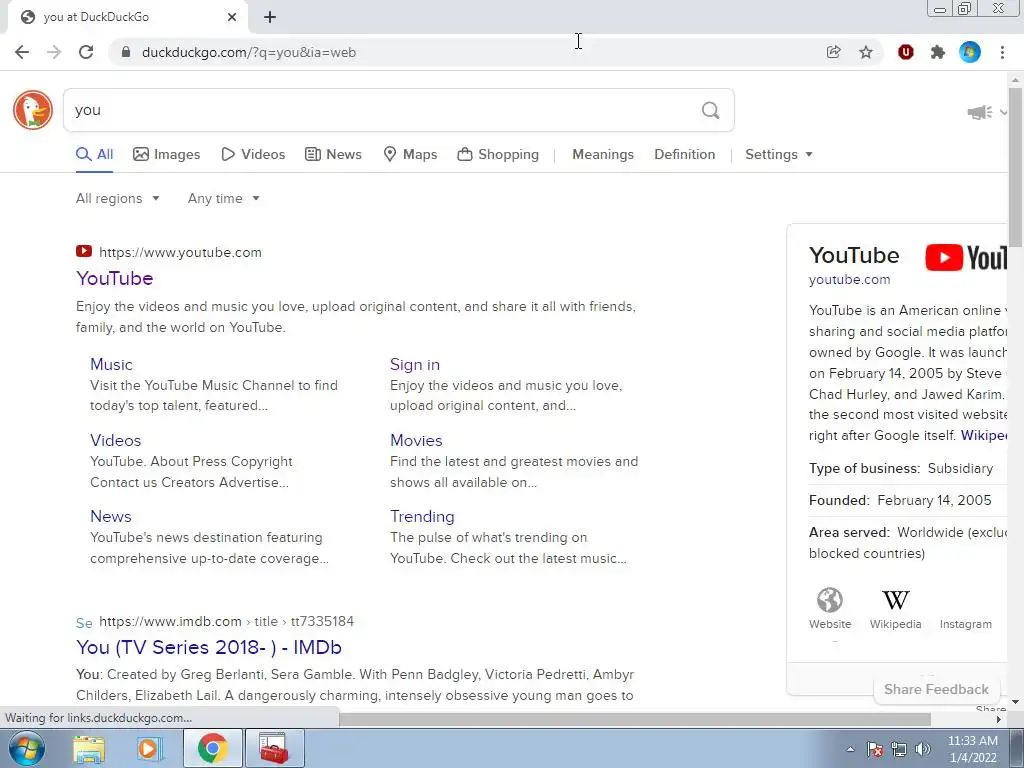Image resolution: width=1024 pixels, height=768 pixels.
Task: Click the Chrome icon in the taskbar
Action: point(212,748)
